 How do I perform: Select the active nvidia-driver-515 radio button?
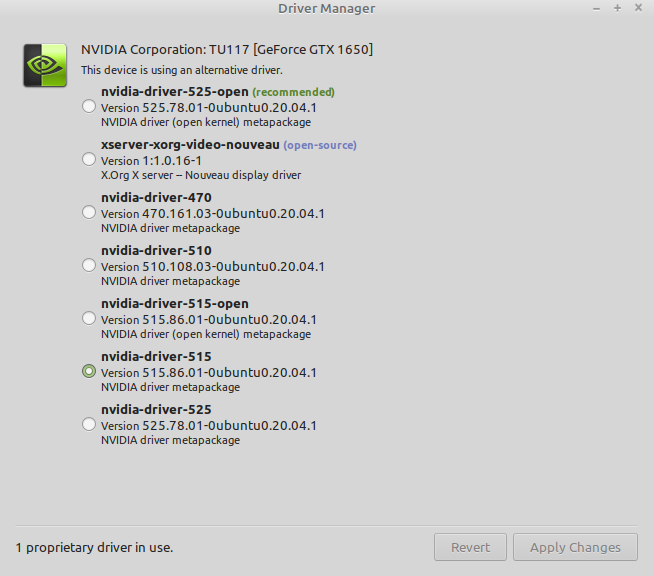click(x=89, y=371)
